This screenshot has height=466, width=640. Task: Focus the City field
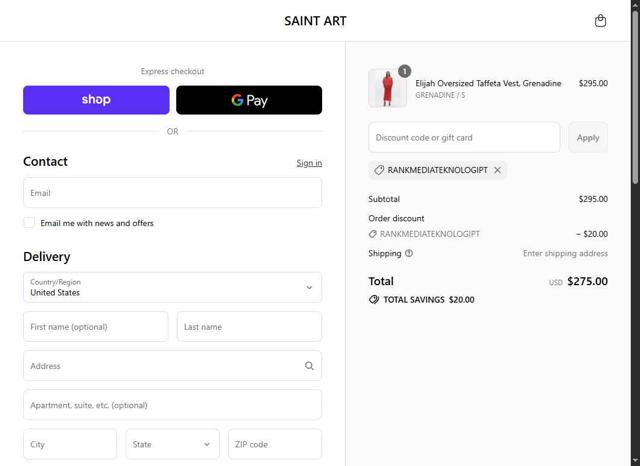click(x=70, y=444)
